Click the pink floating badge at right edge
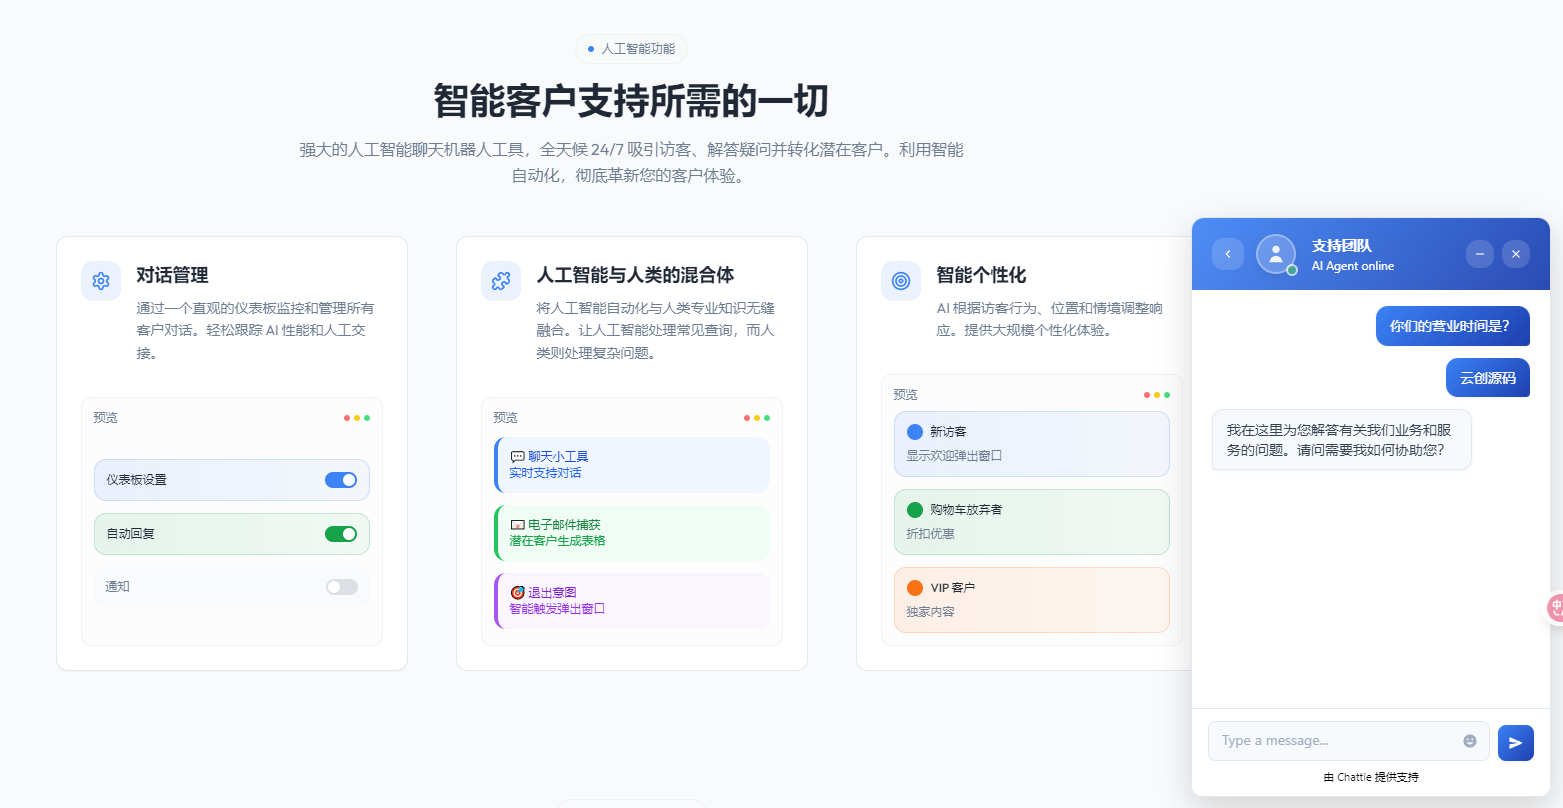This screenshot has height=808, width=1563. point(1555,607)
